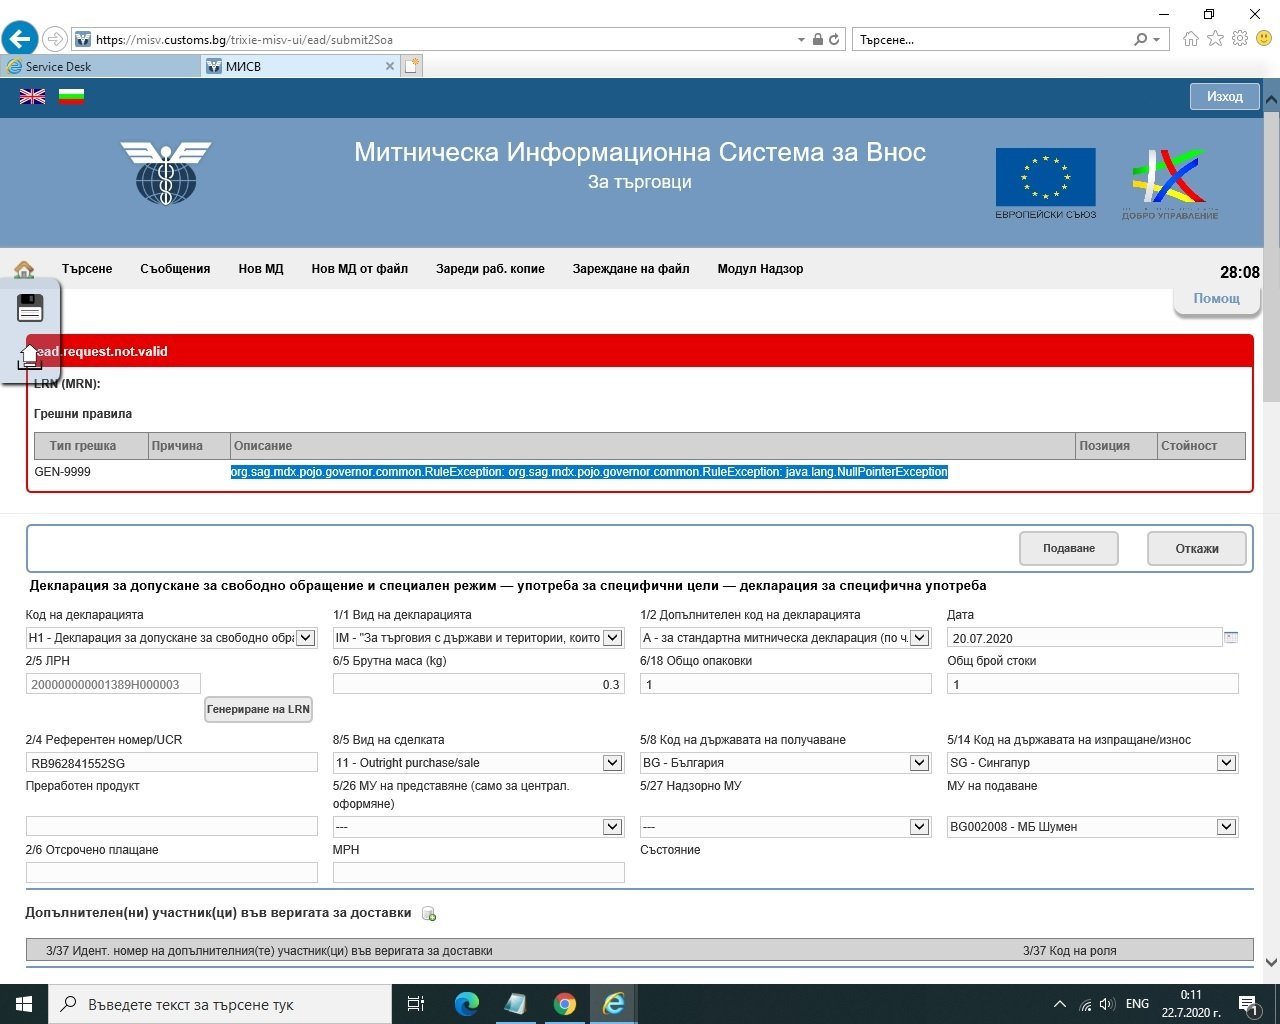Switch to the Service Desk tab
Viewport: 1280px width, 1024px height.
(100, 66)
